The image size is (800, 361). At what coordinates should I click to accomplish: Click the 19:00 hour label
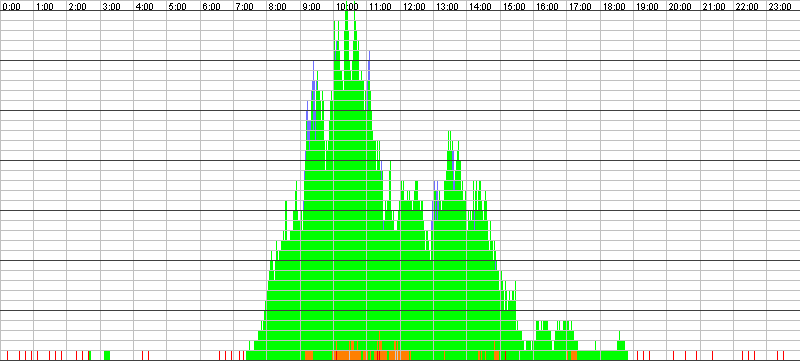tap(647, 8)
